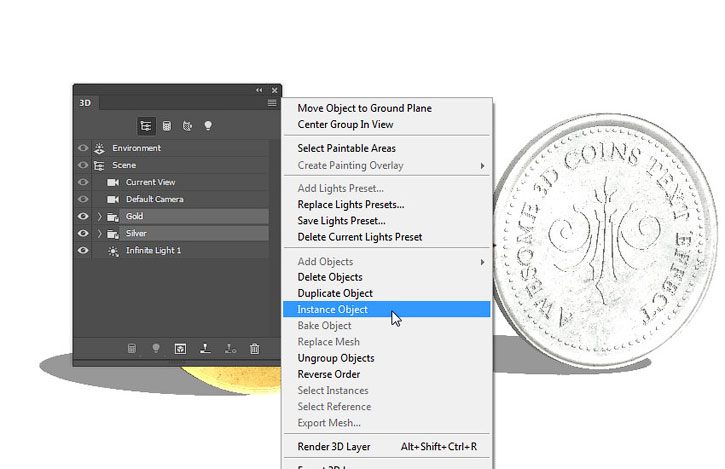Viewport: 725px width, 469px height.
Task: Select Duplicate Object menu entry
Action: click(x=335, y=294)
